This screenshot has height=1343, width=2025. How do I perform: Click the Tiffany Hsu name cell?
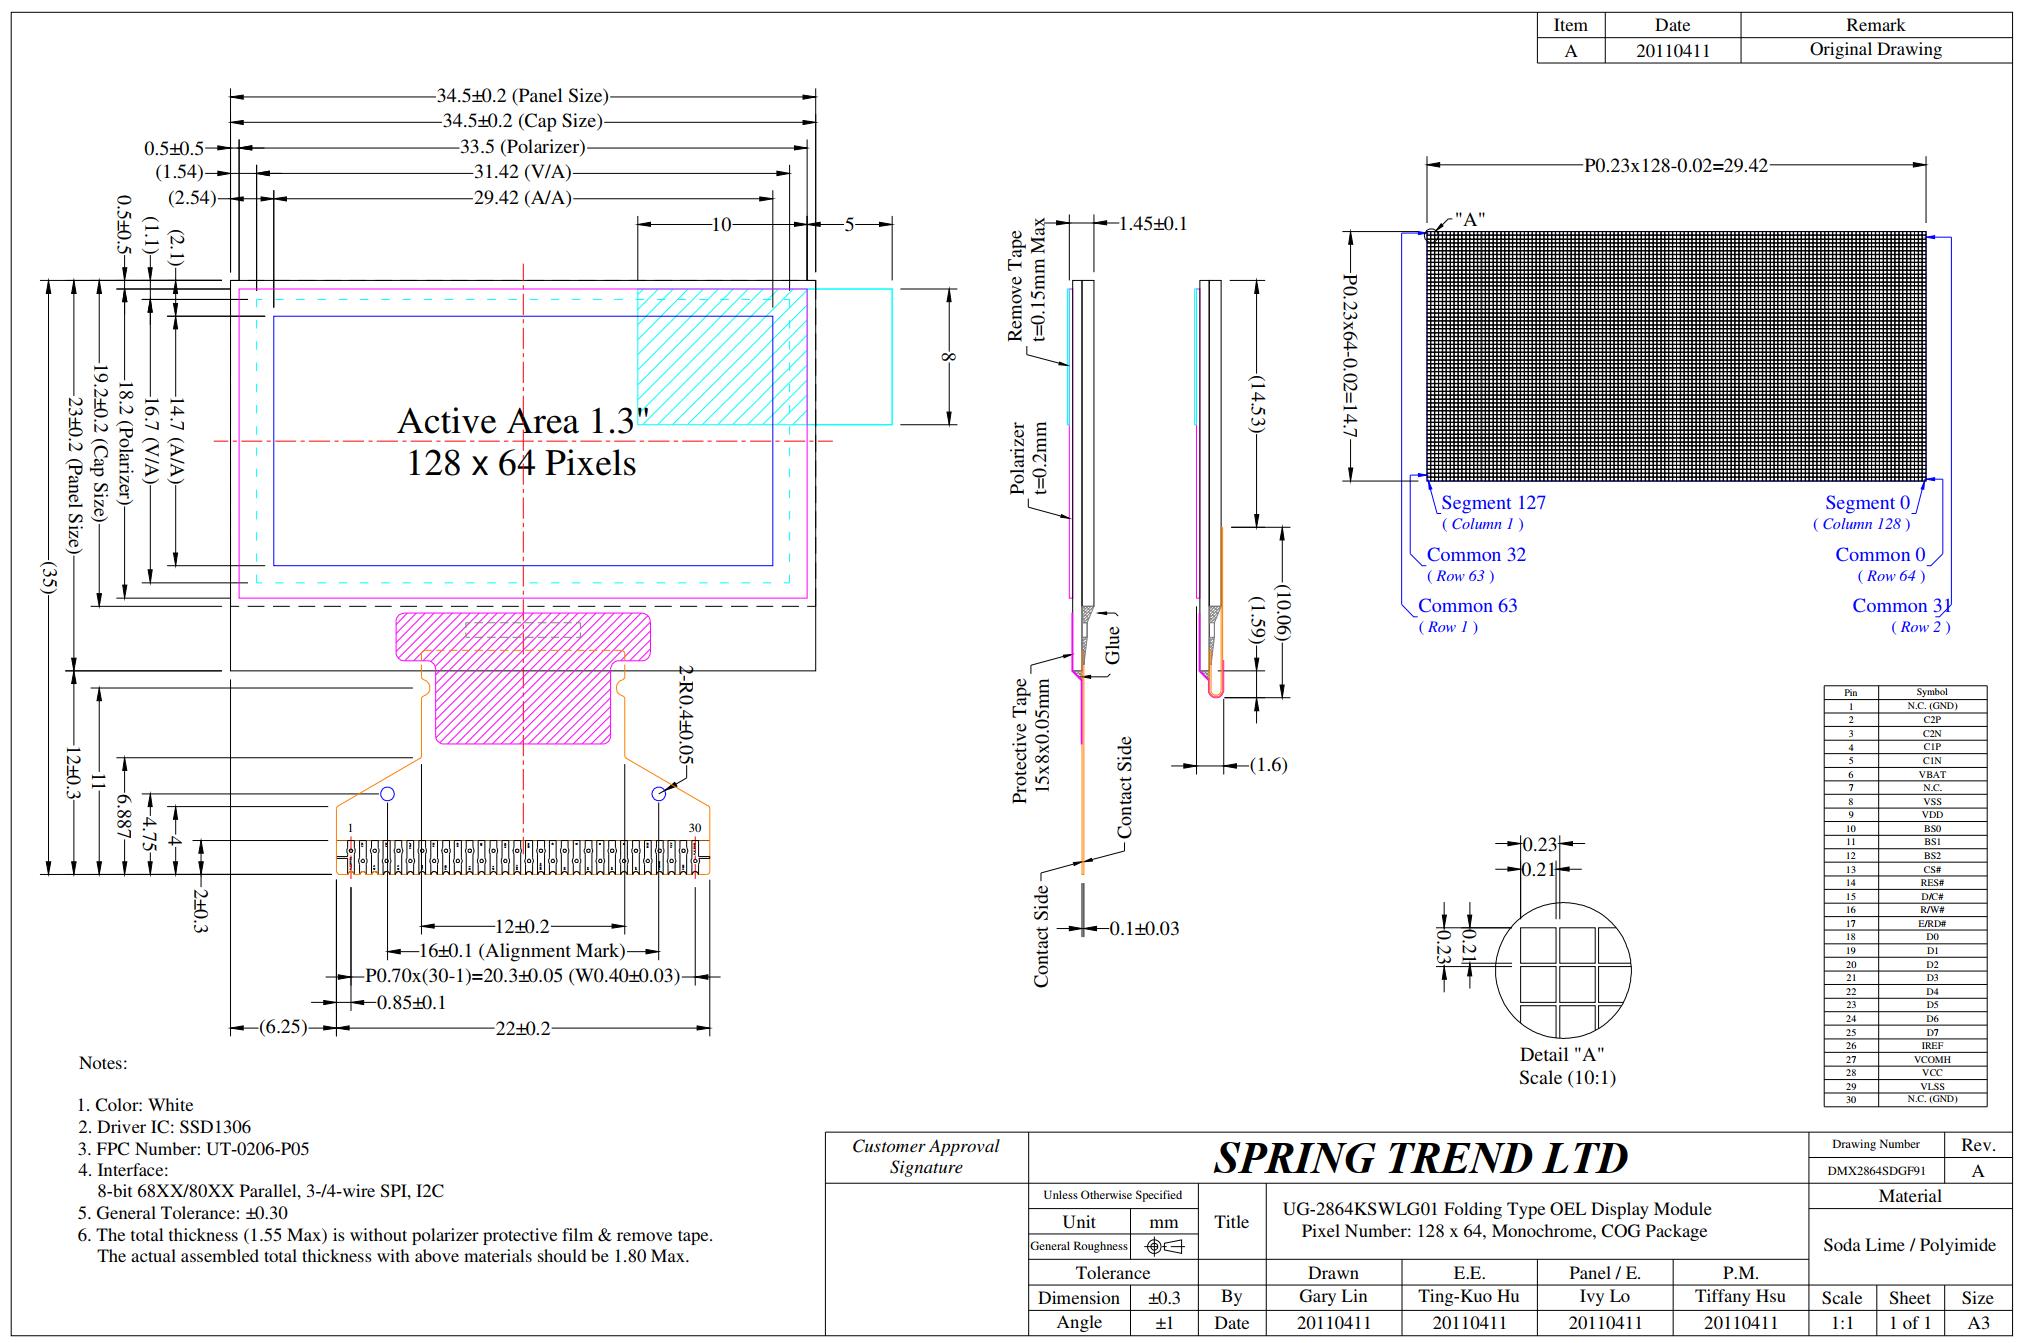1739,1296
